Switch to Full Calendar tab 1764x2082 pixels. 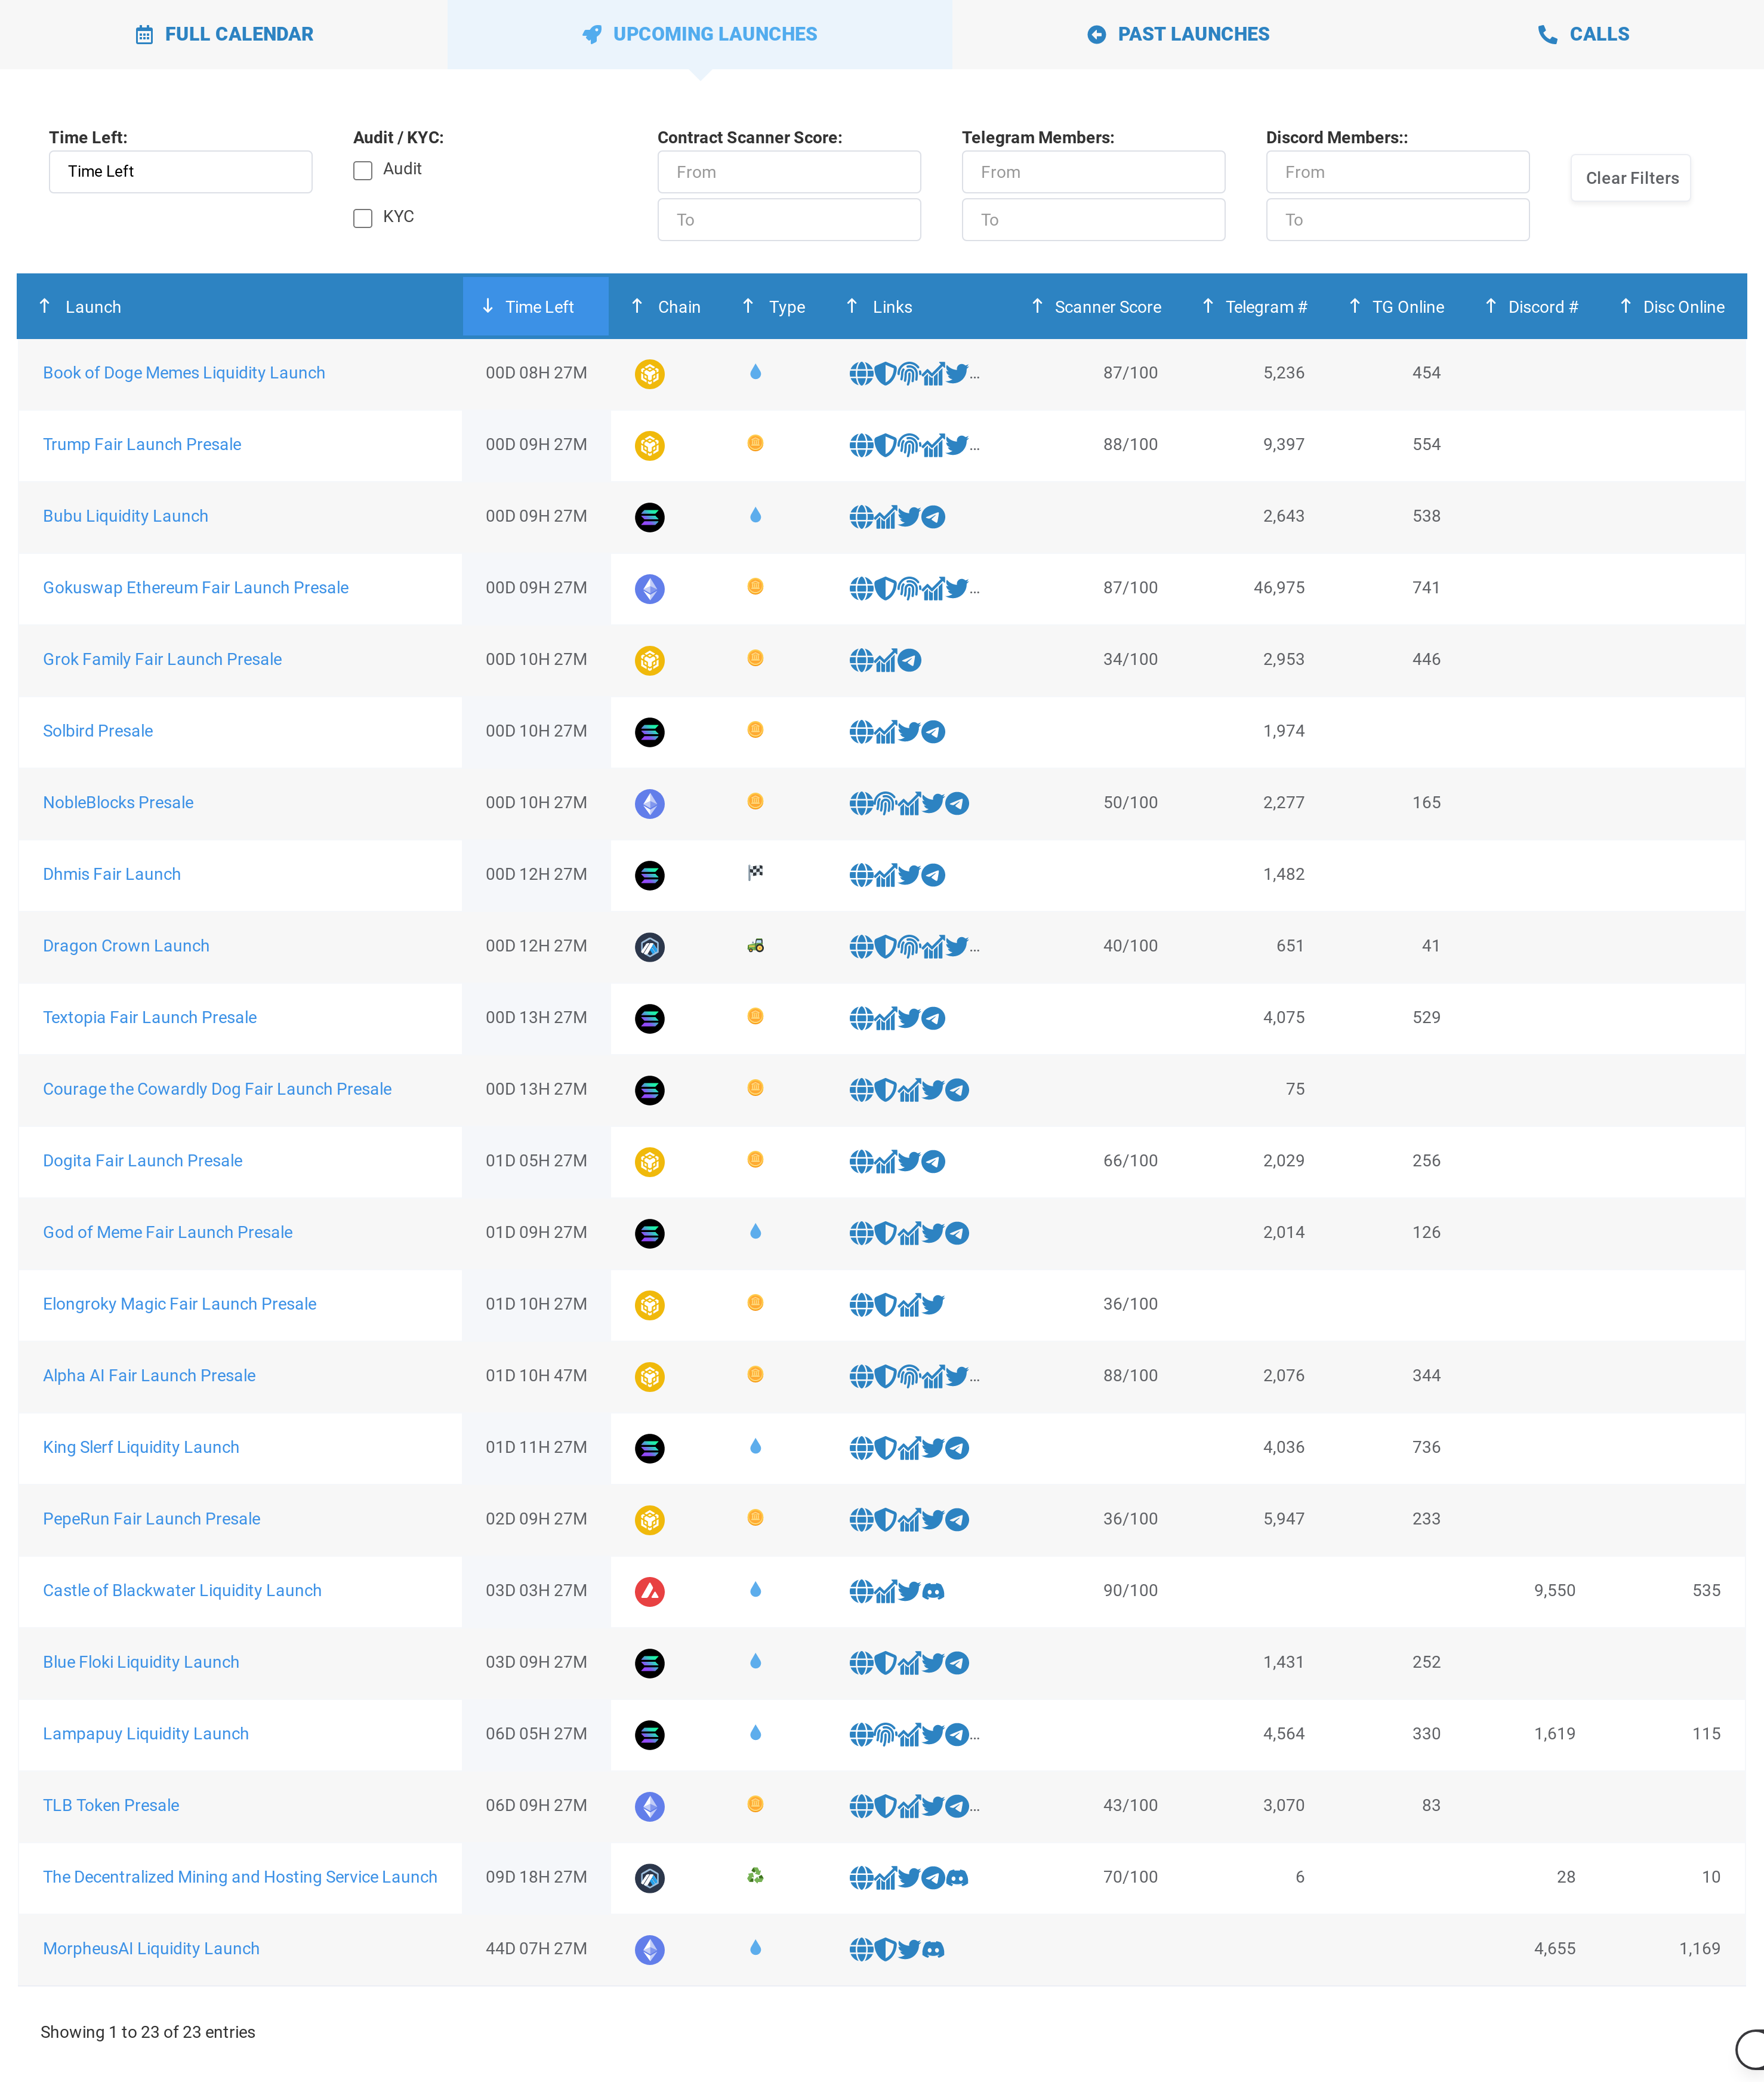click(224, 34)
